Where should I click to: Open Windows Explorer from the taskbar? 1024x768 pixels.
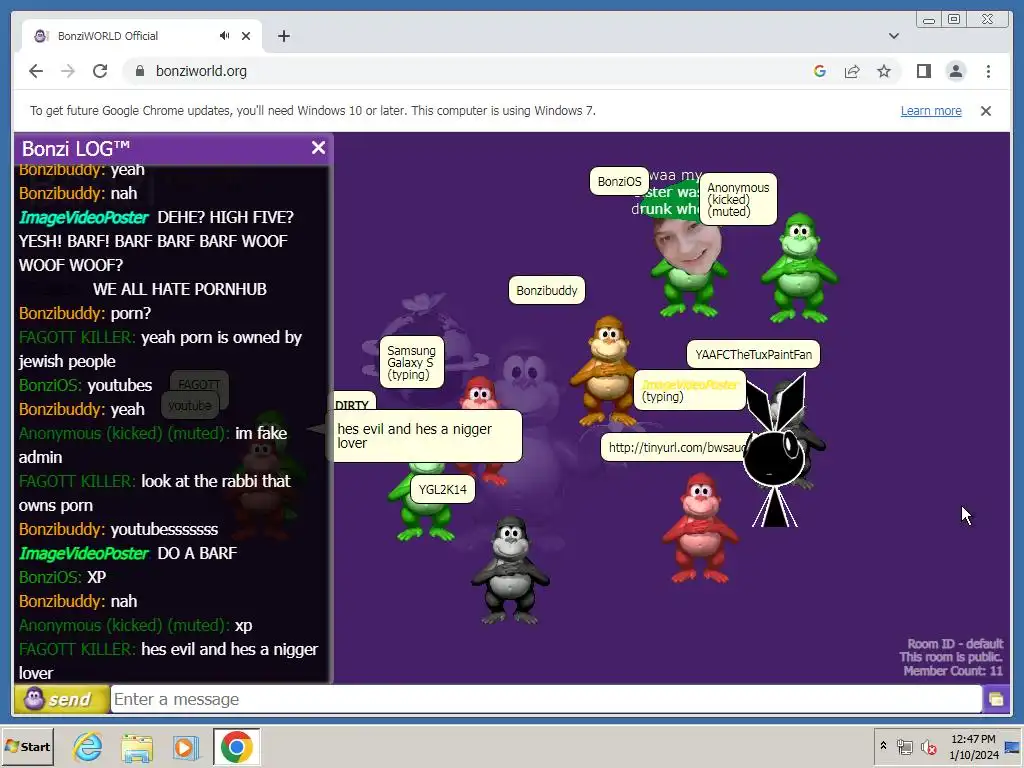(x=137, y=746)
